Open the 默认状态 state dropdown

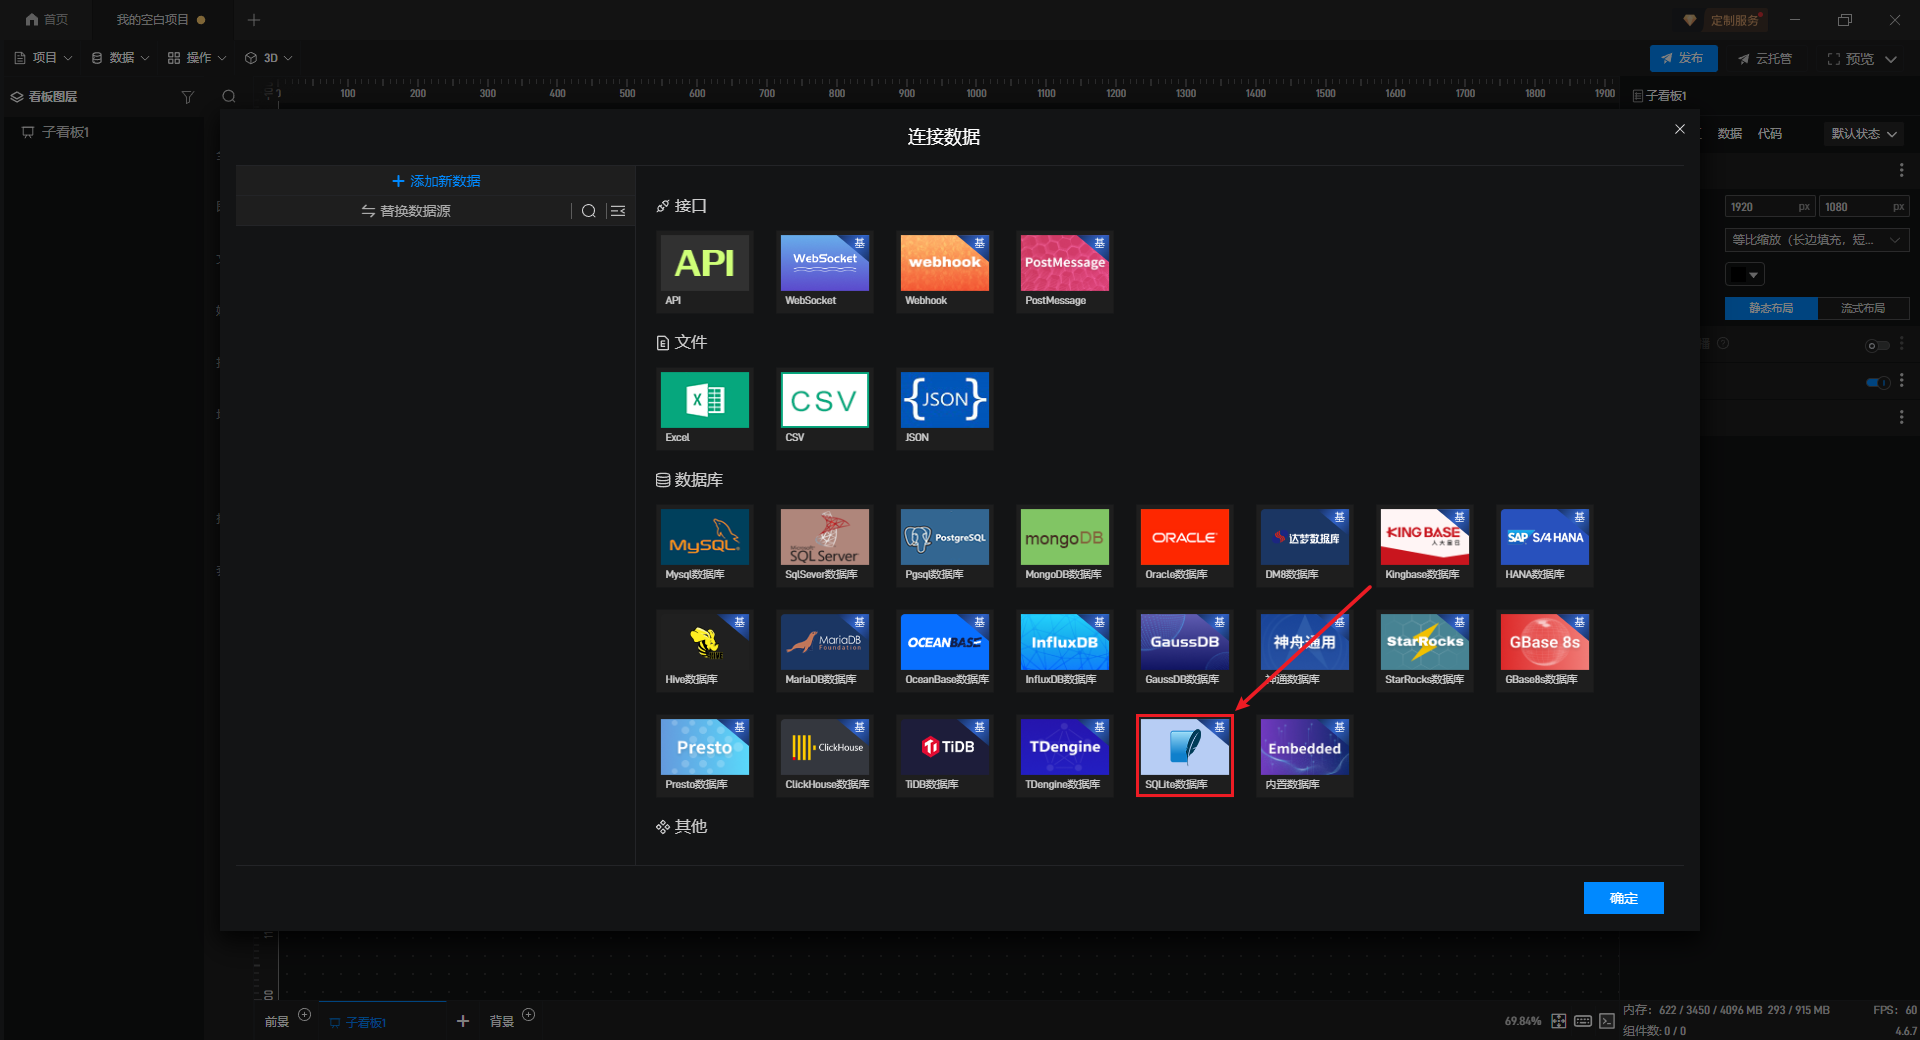(x=1863, y=134)
